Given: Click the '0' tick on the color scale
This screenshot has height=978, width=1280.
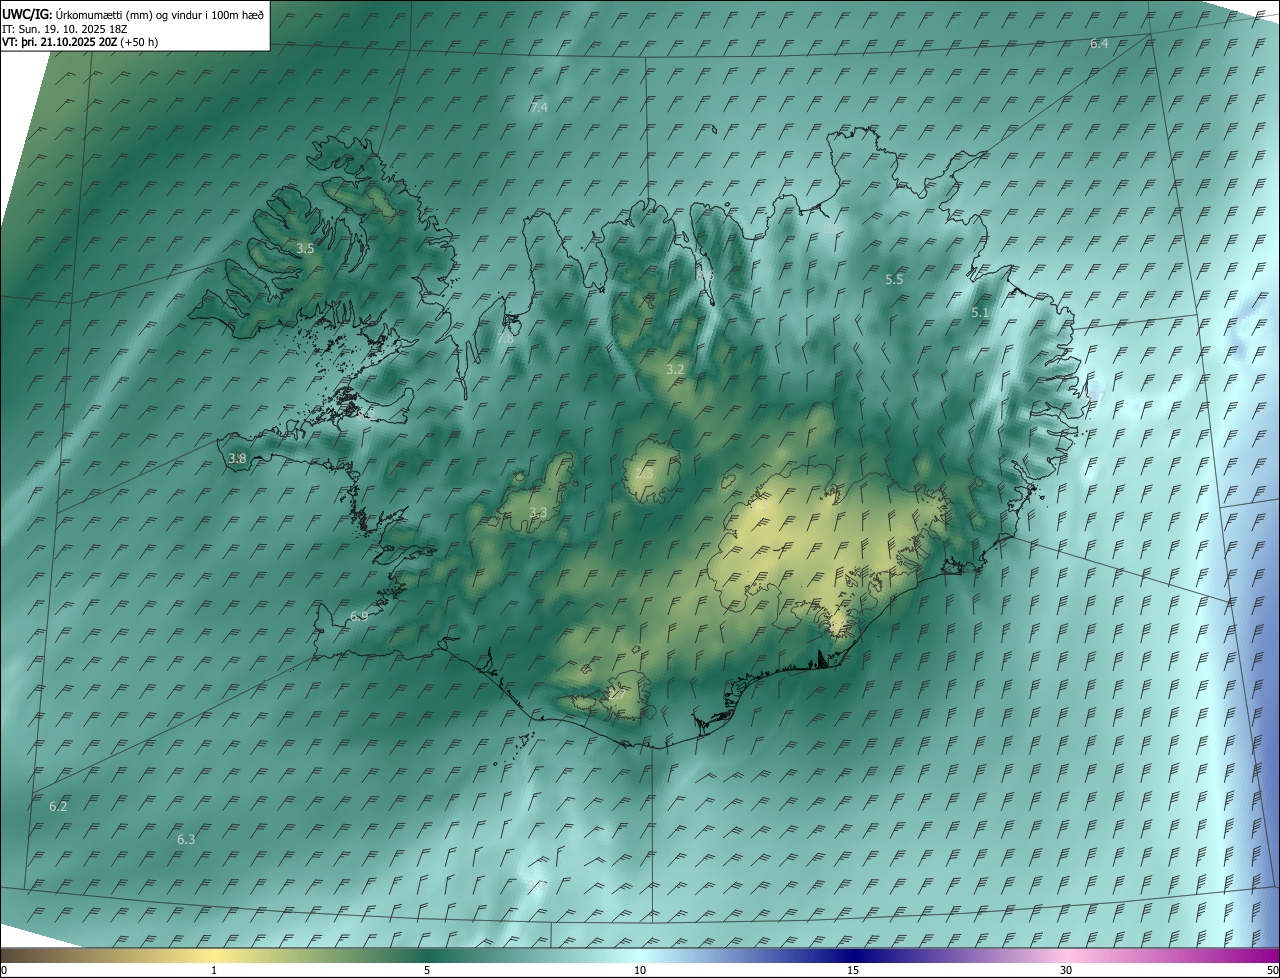Looking at the screenshot, I should point(4,970).
